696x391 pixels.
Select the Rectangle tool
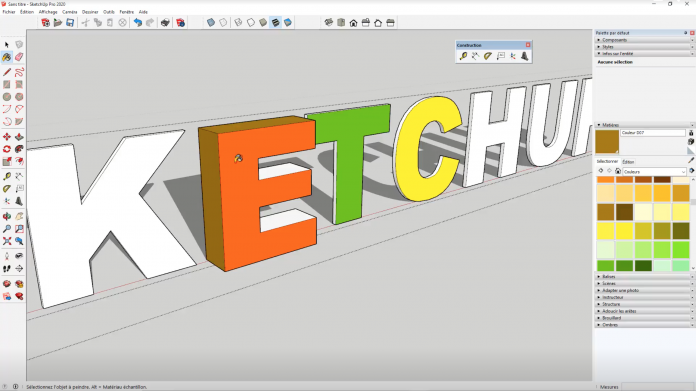coord(7,84)
